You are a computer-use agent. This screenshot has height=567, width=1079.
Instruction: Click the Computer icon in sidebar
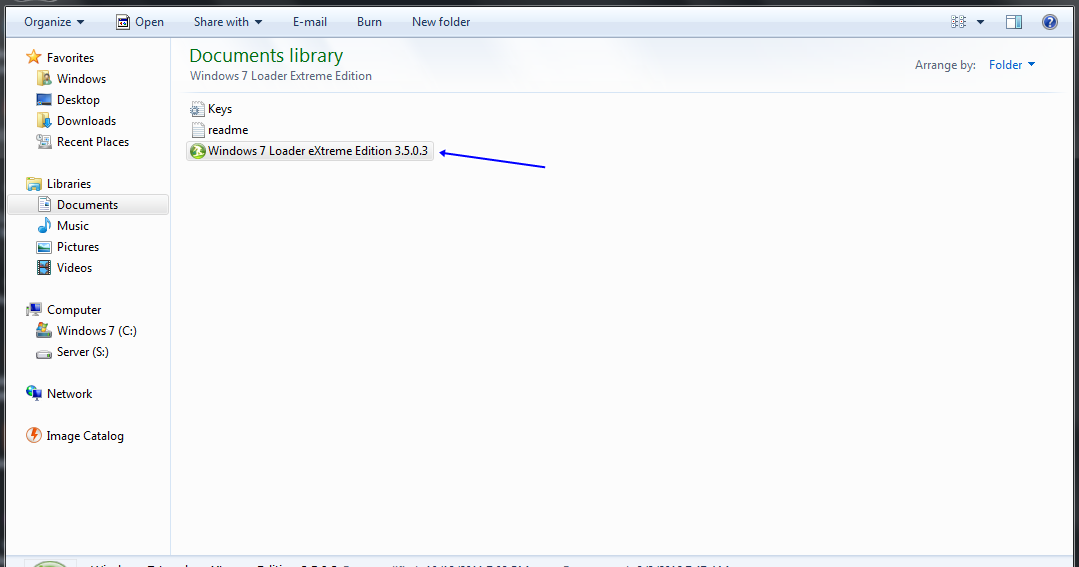[34, 310]
